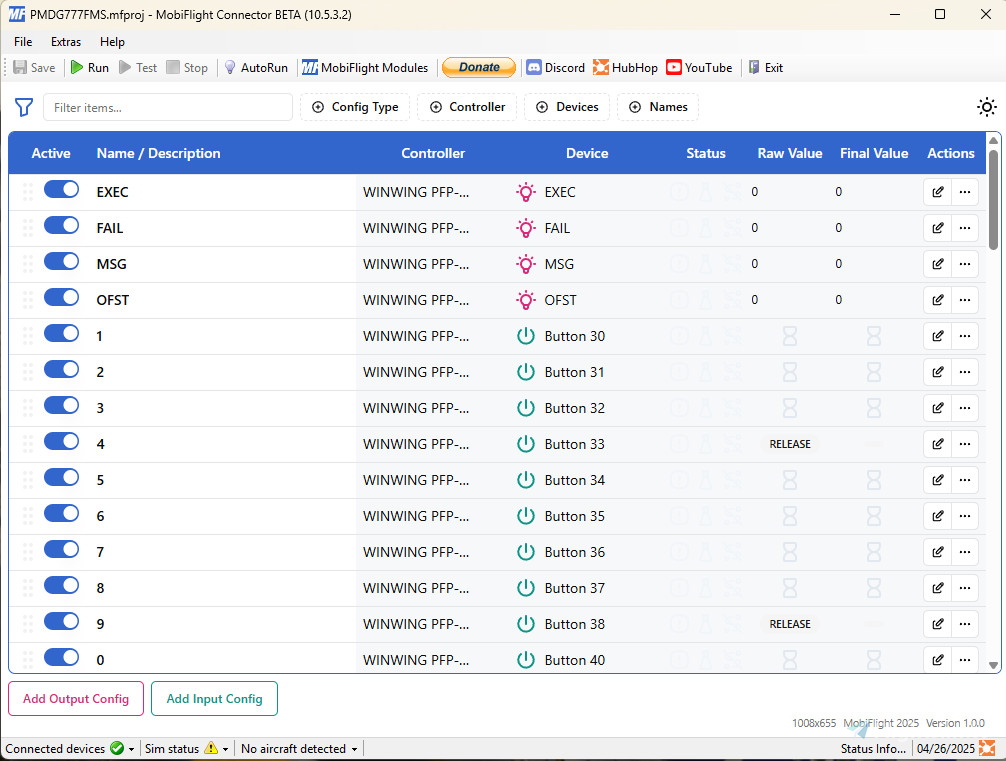Expand the Config Type filter

(355, 107)
